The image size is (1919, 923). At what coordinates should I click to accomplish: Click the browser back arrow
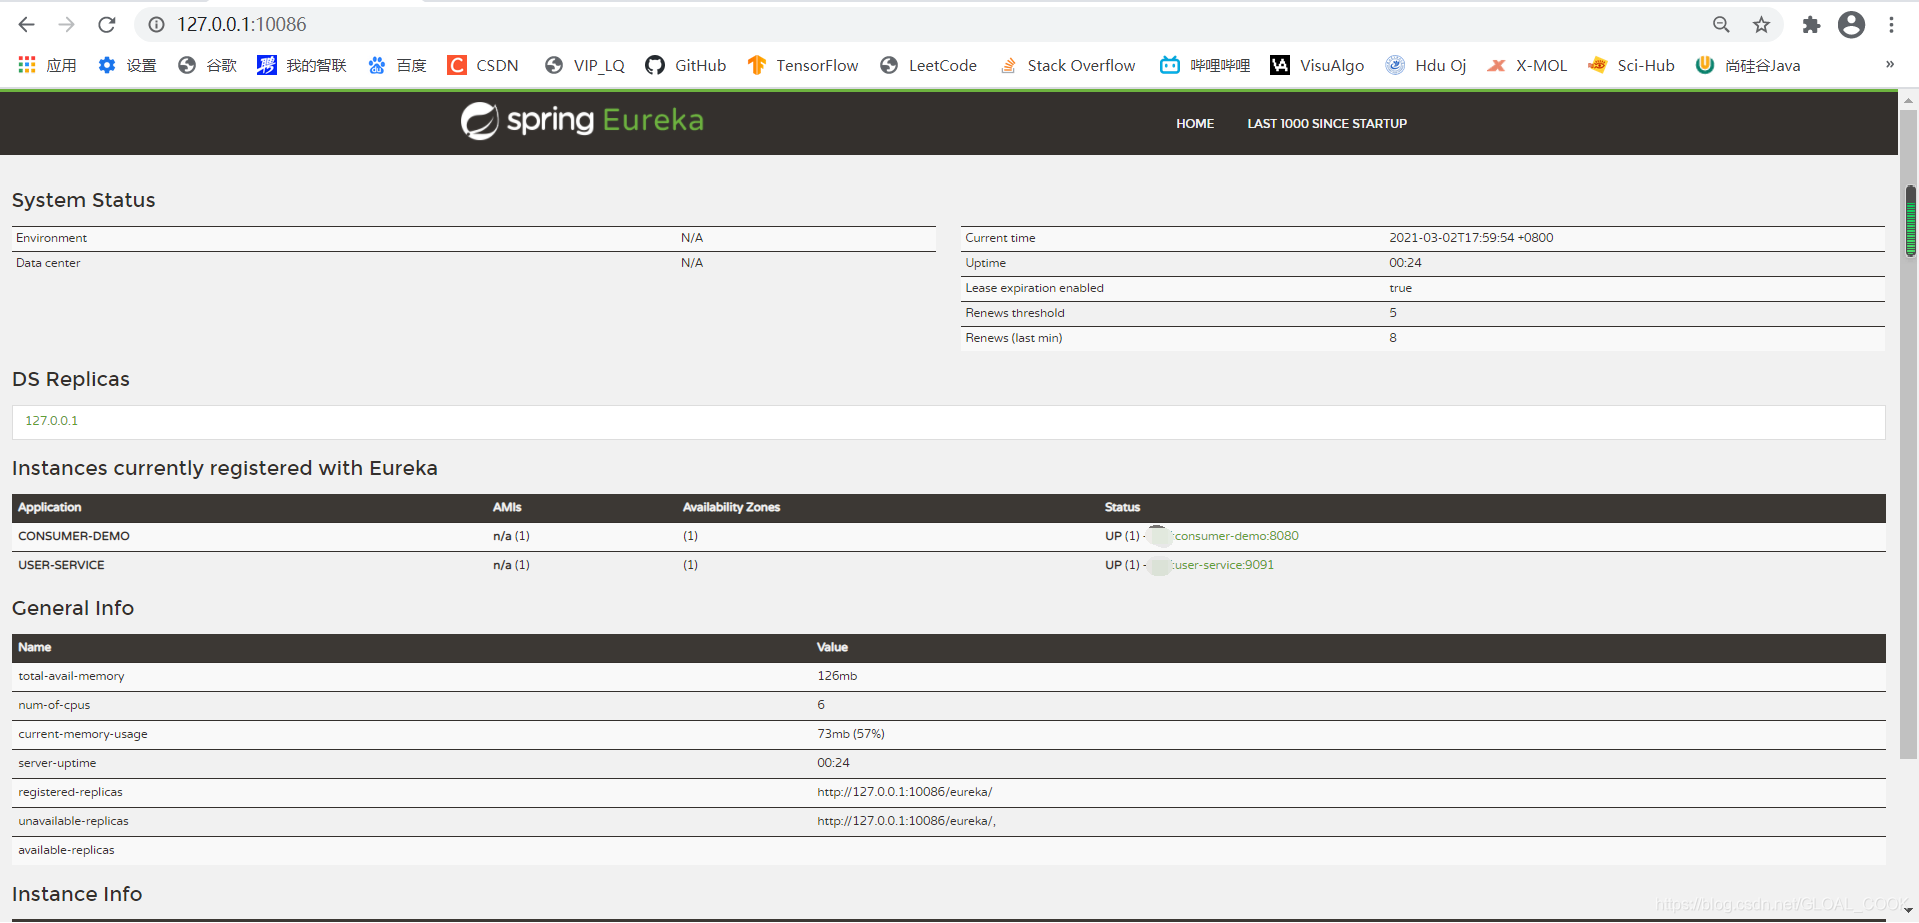27,24
